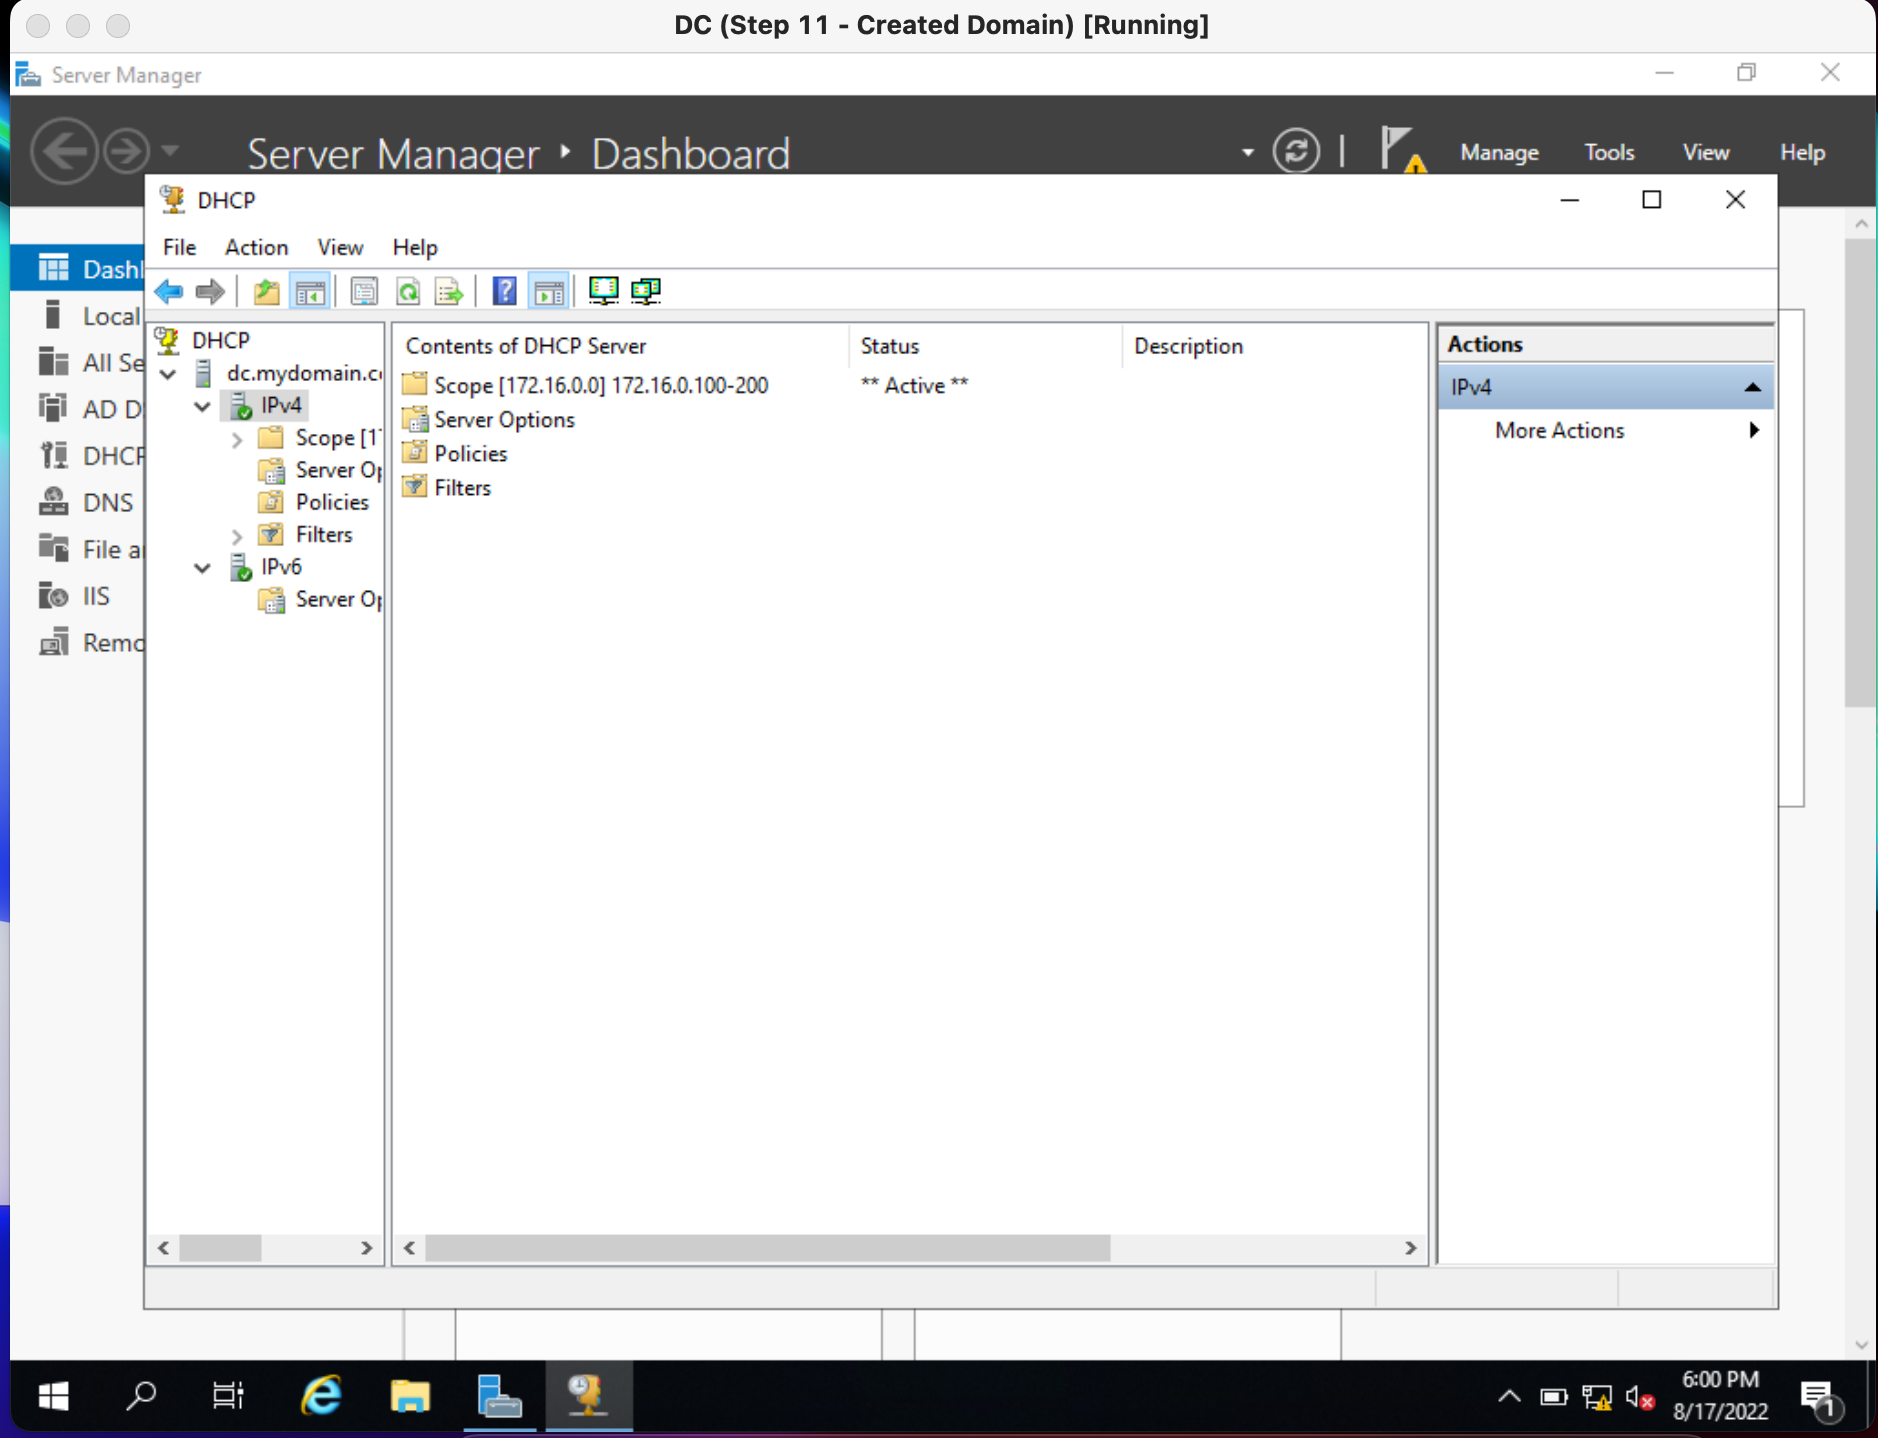Click muted volume icon in system tray
This screenshot has height=1438, width=1878.
(x=1640, y=1397)
